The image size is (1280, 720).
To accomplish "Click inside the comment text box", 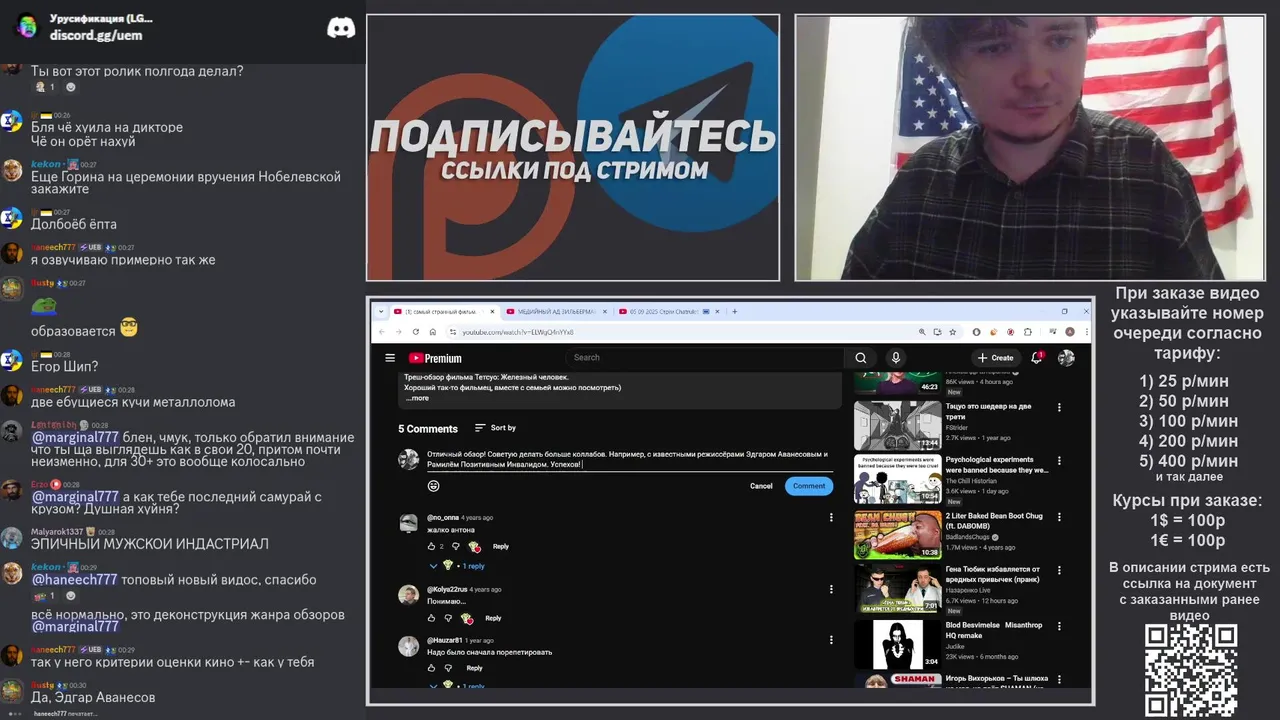I will [628, 459].
